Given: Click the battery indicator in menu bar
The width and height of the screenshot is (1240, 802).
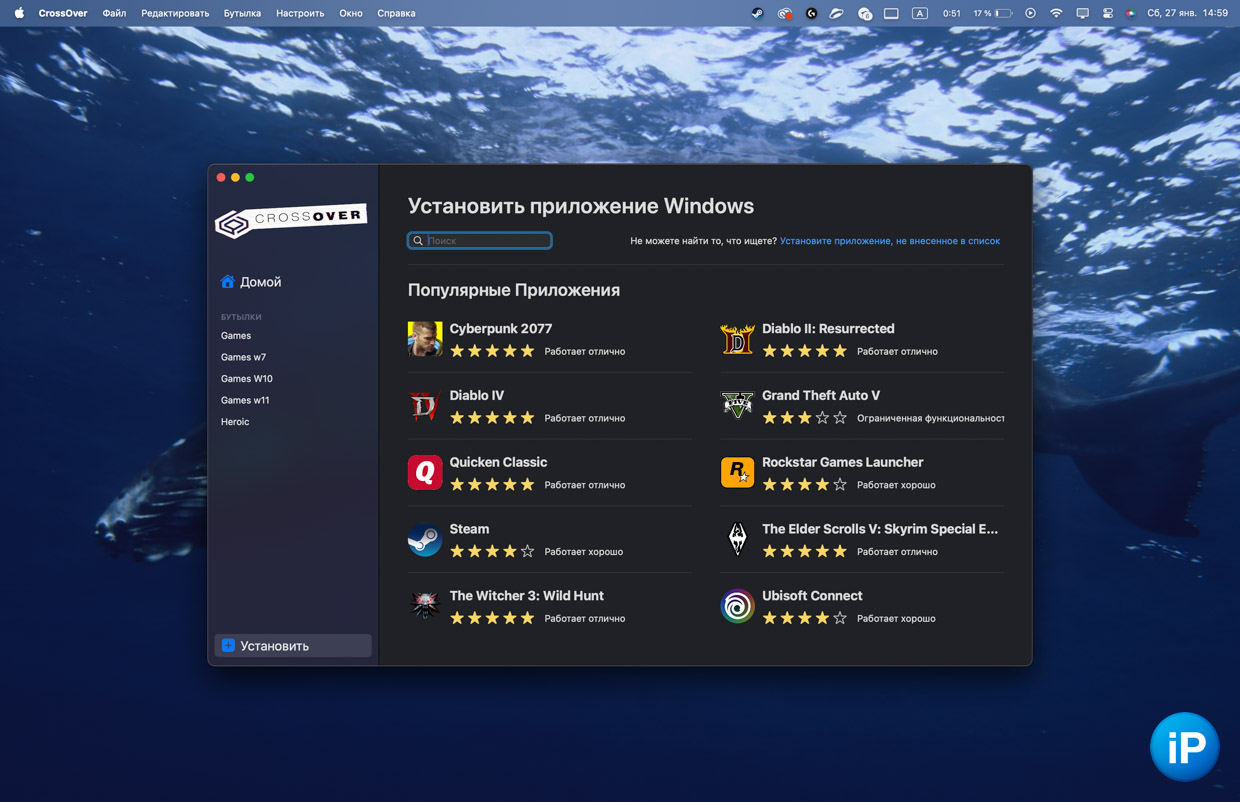Looking at the screenshot, I should pos(993,13).
